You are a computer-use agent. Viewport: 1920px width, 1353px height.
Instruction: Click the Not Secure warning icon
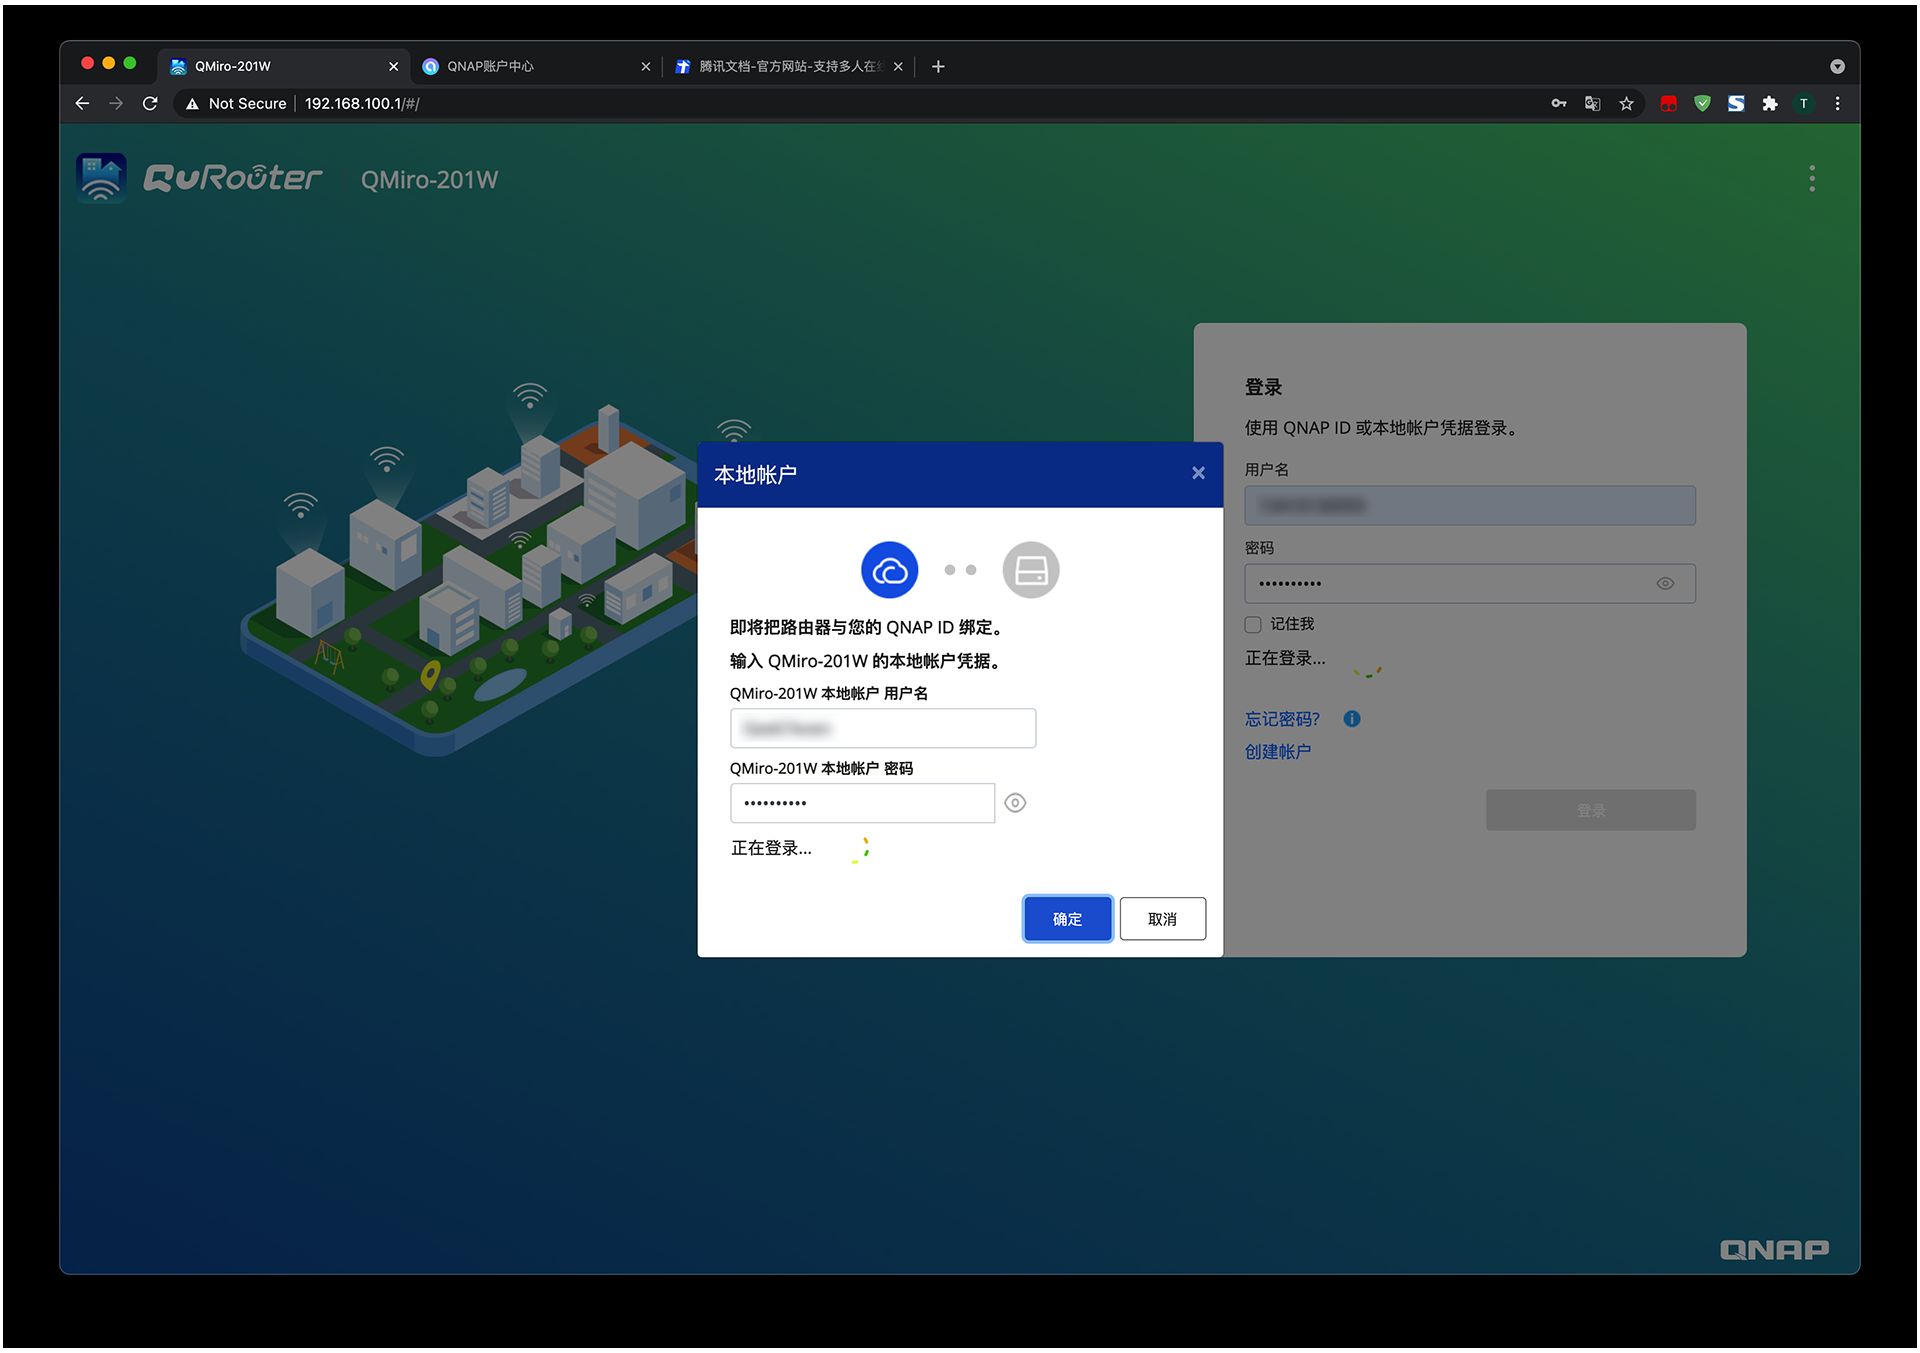[x=192, y=104]
